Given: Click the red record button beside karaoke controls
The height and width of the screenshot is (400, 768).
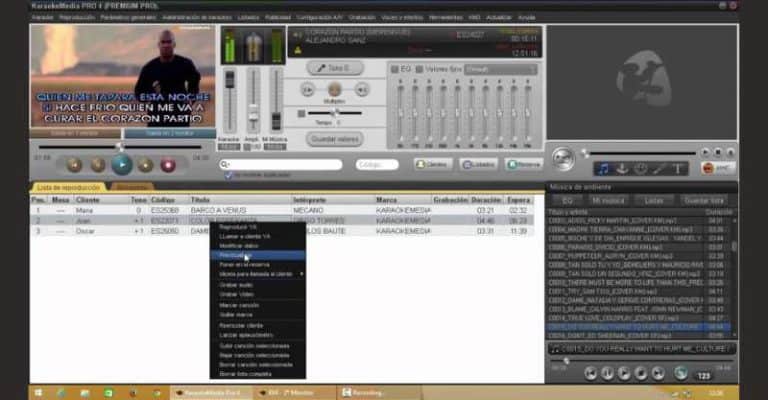Looking at the screenshot, I should 168,165.
